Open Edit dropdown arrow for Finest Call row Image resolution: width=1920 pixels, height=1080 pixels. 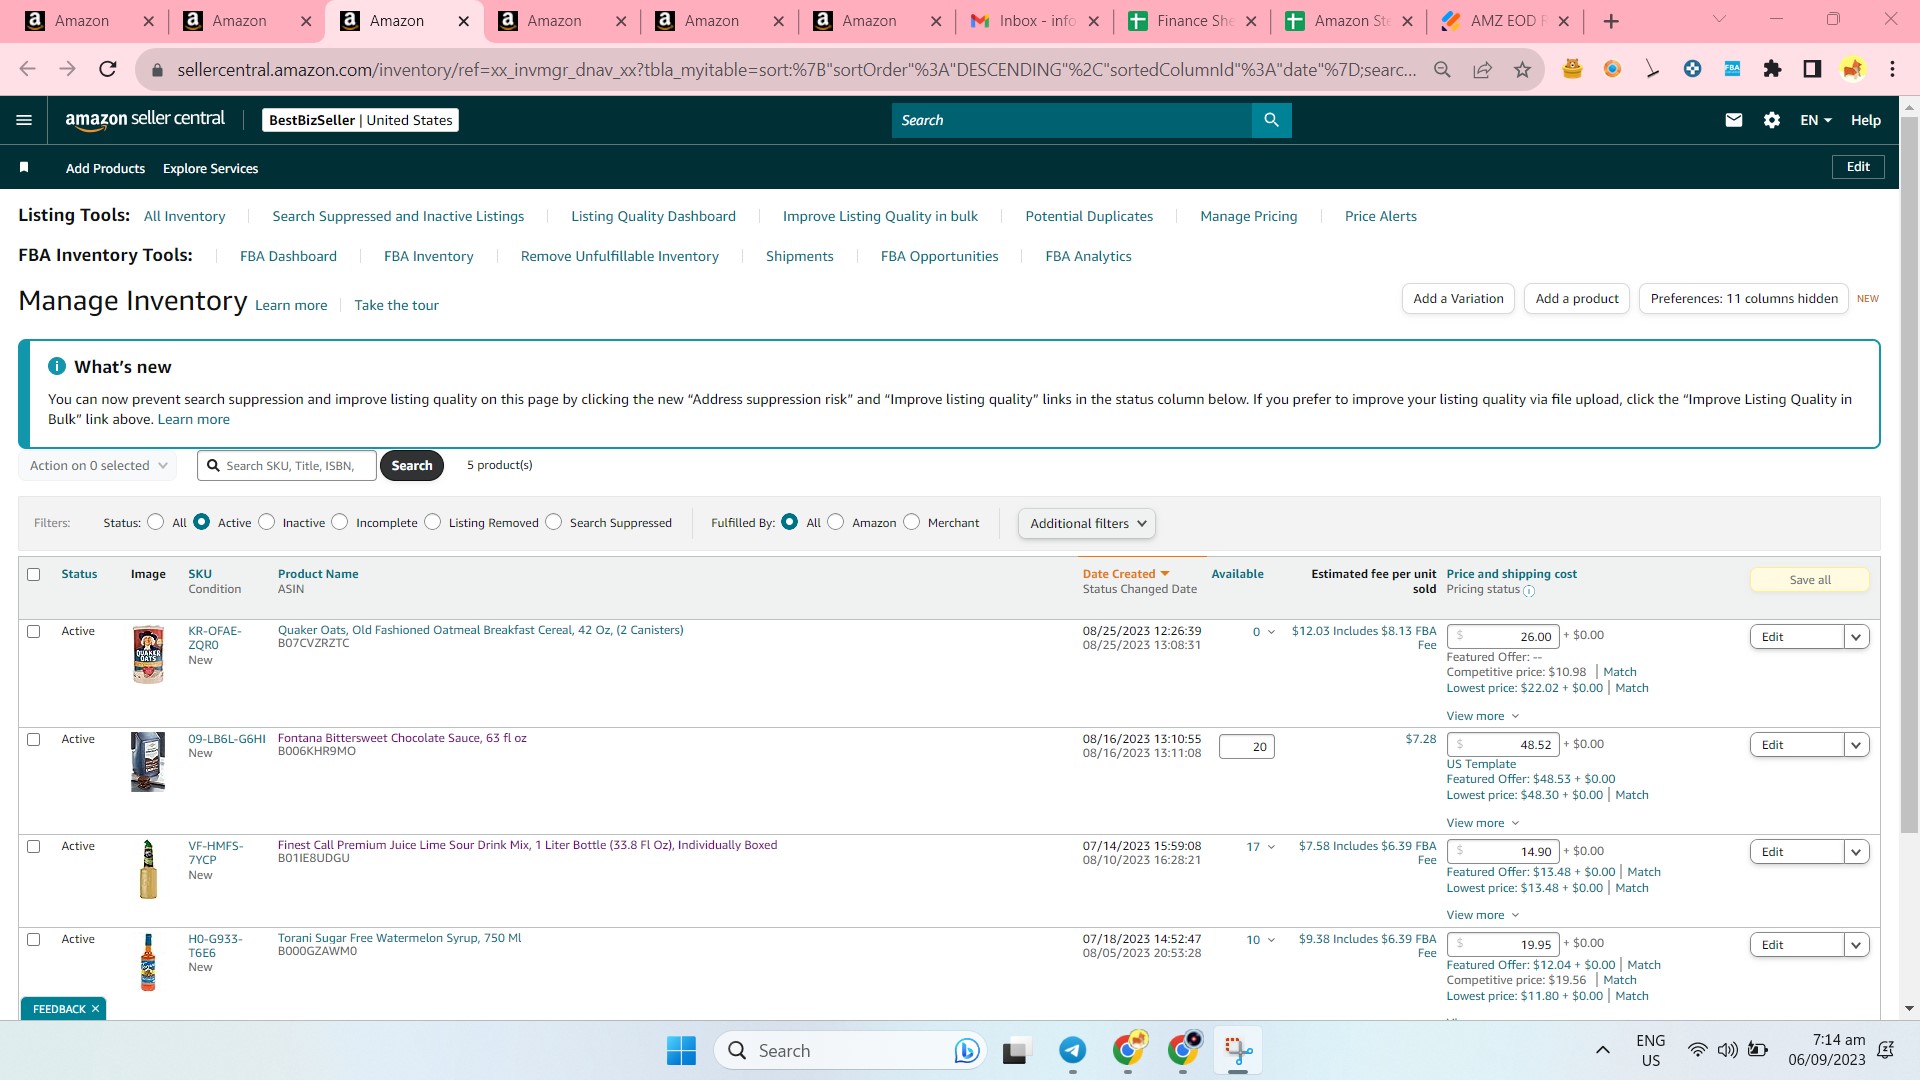pos(1857,852)
